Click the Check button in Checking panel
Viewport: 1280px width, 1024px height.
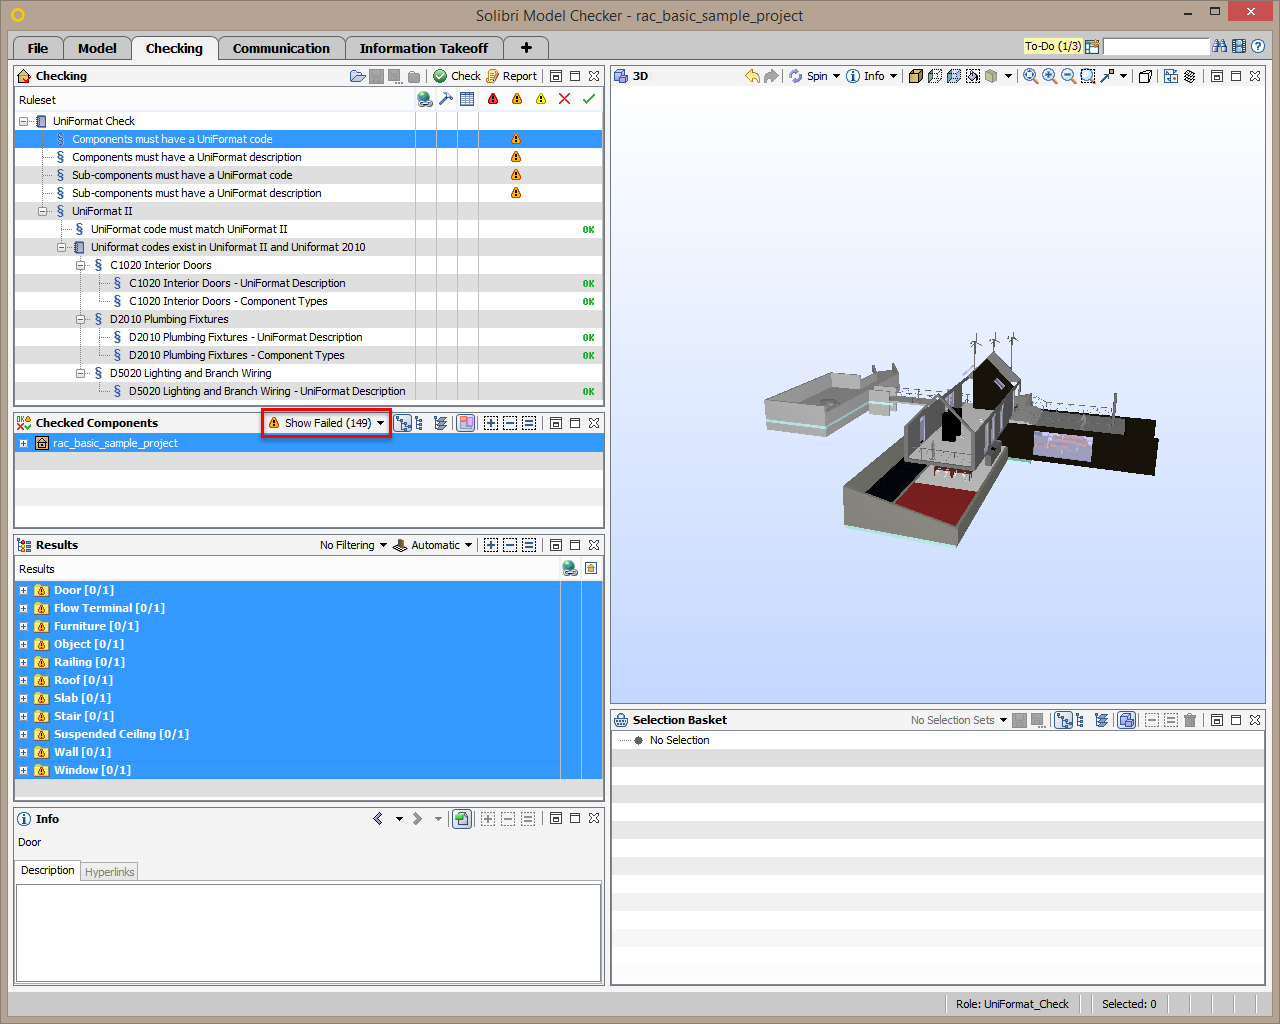457,76
